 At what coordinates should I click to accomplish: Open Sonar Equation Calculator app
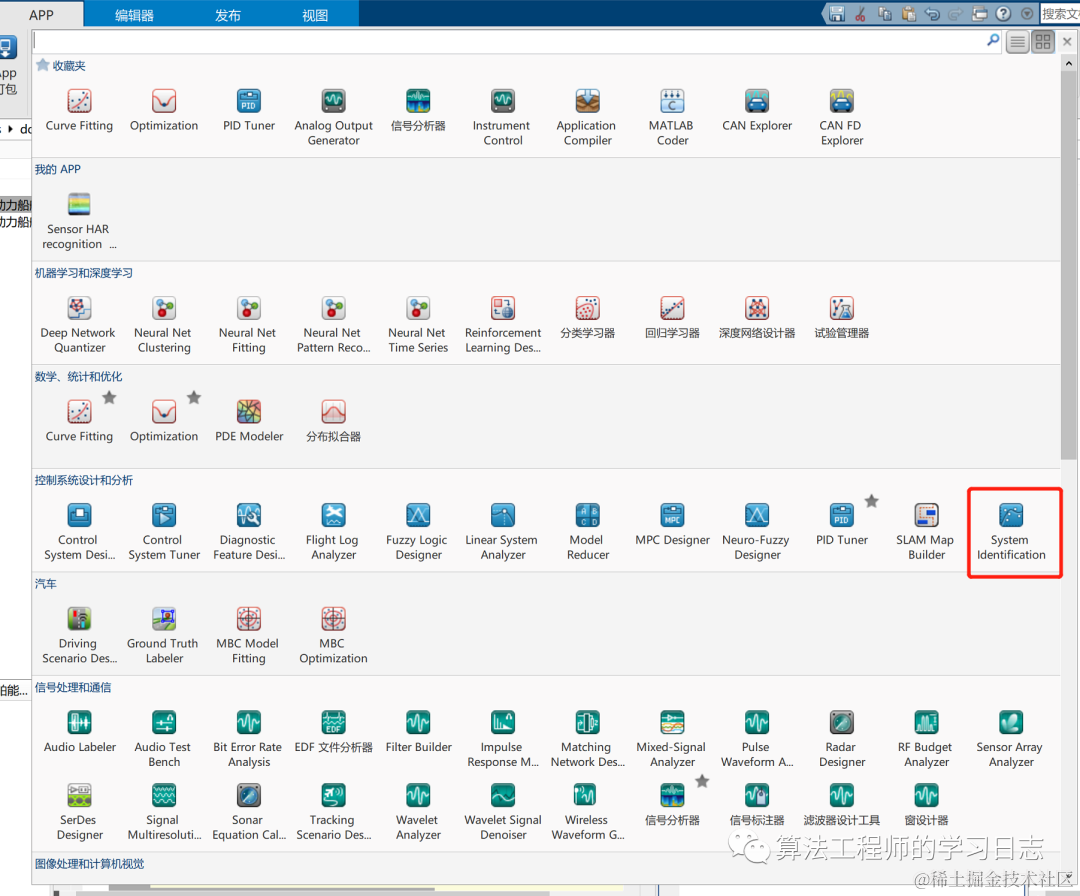[249, 812]
